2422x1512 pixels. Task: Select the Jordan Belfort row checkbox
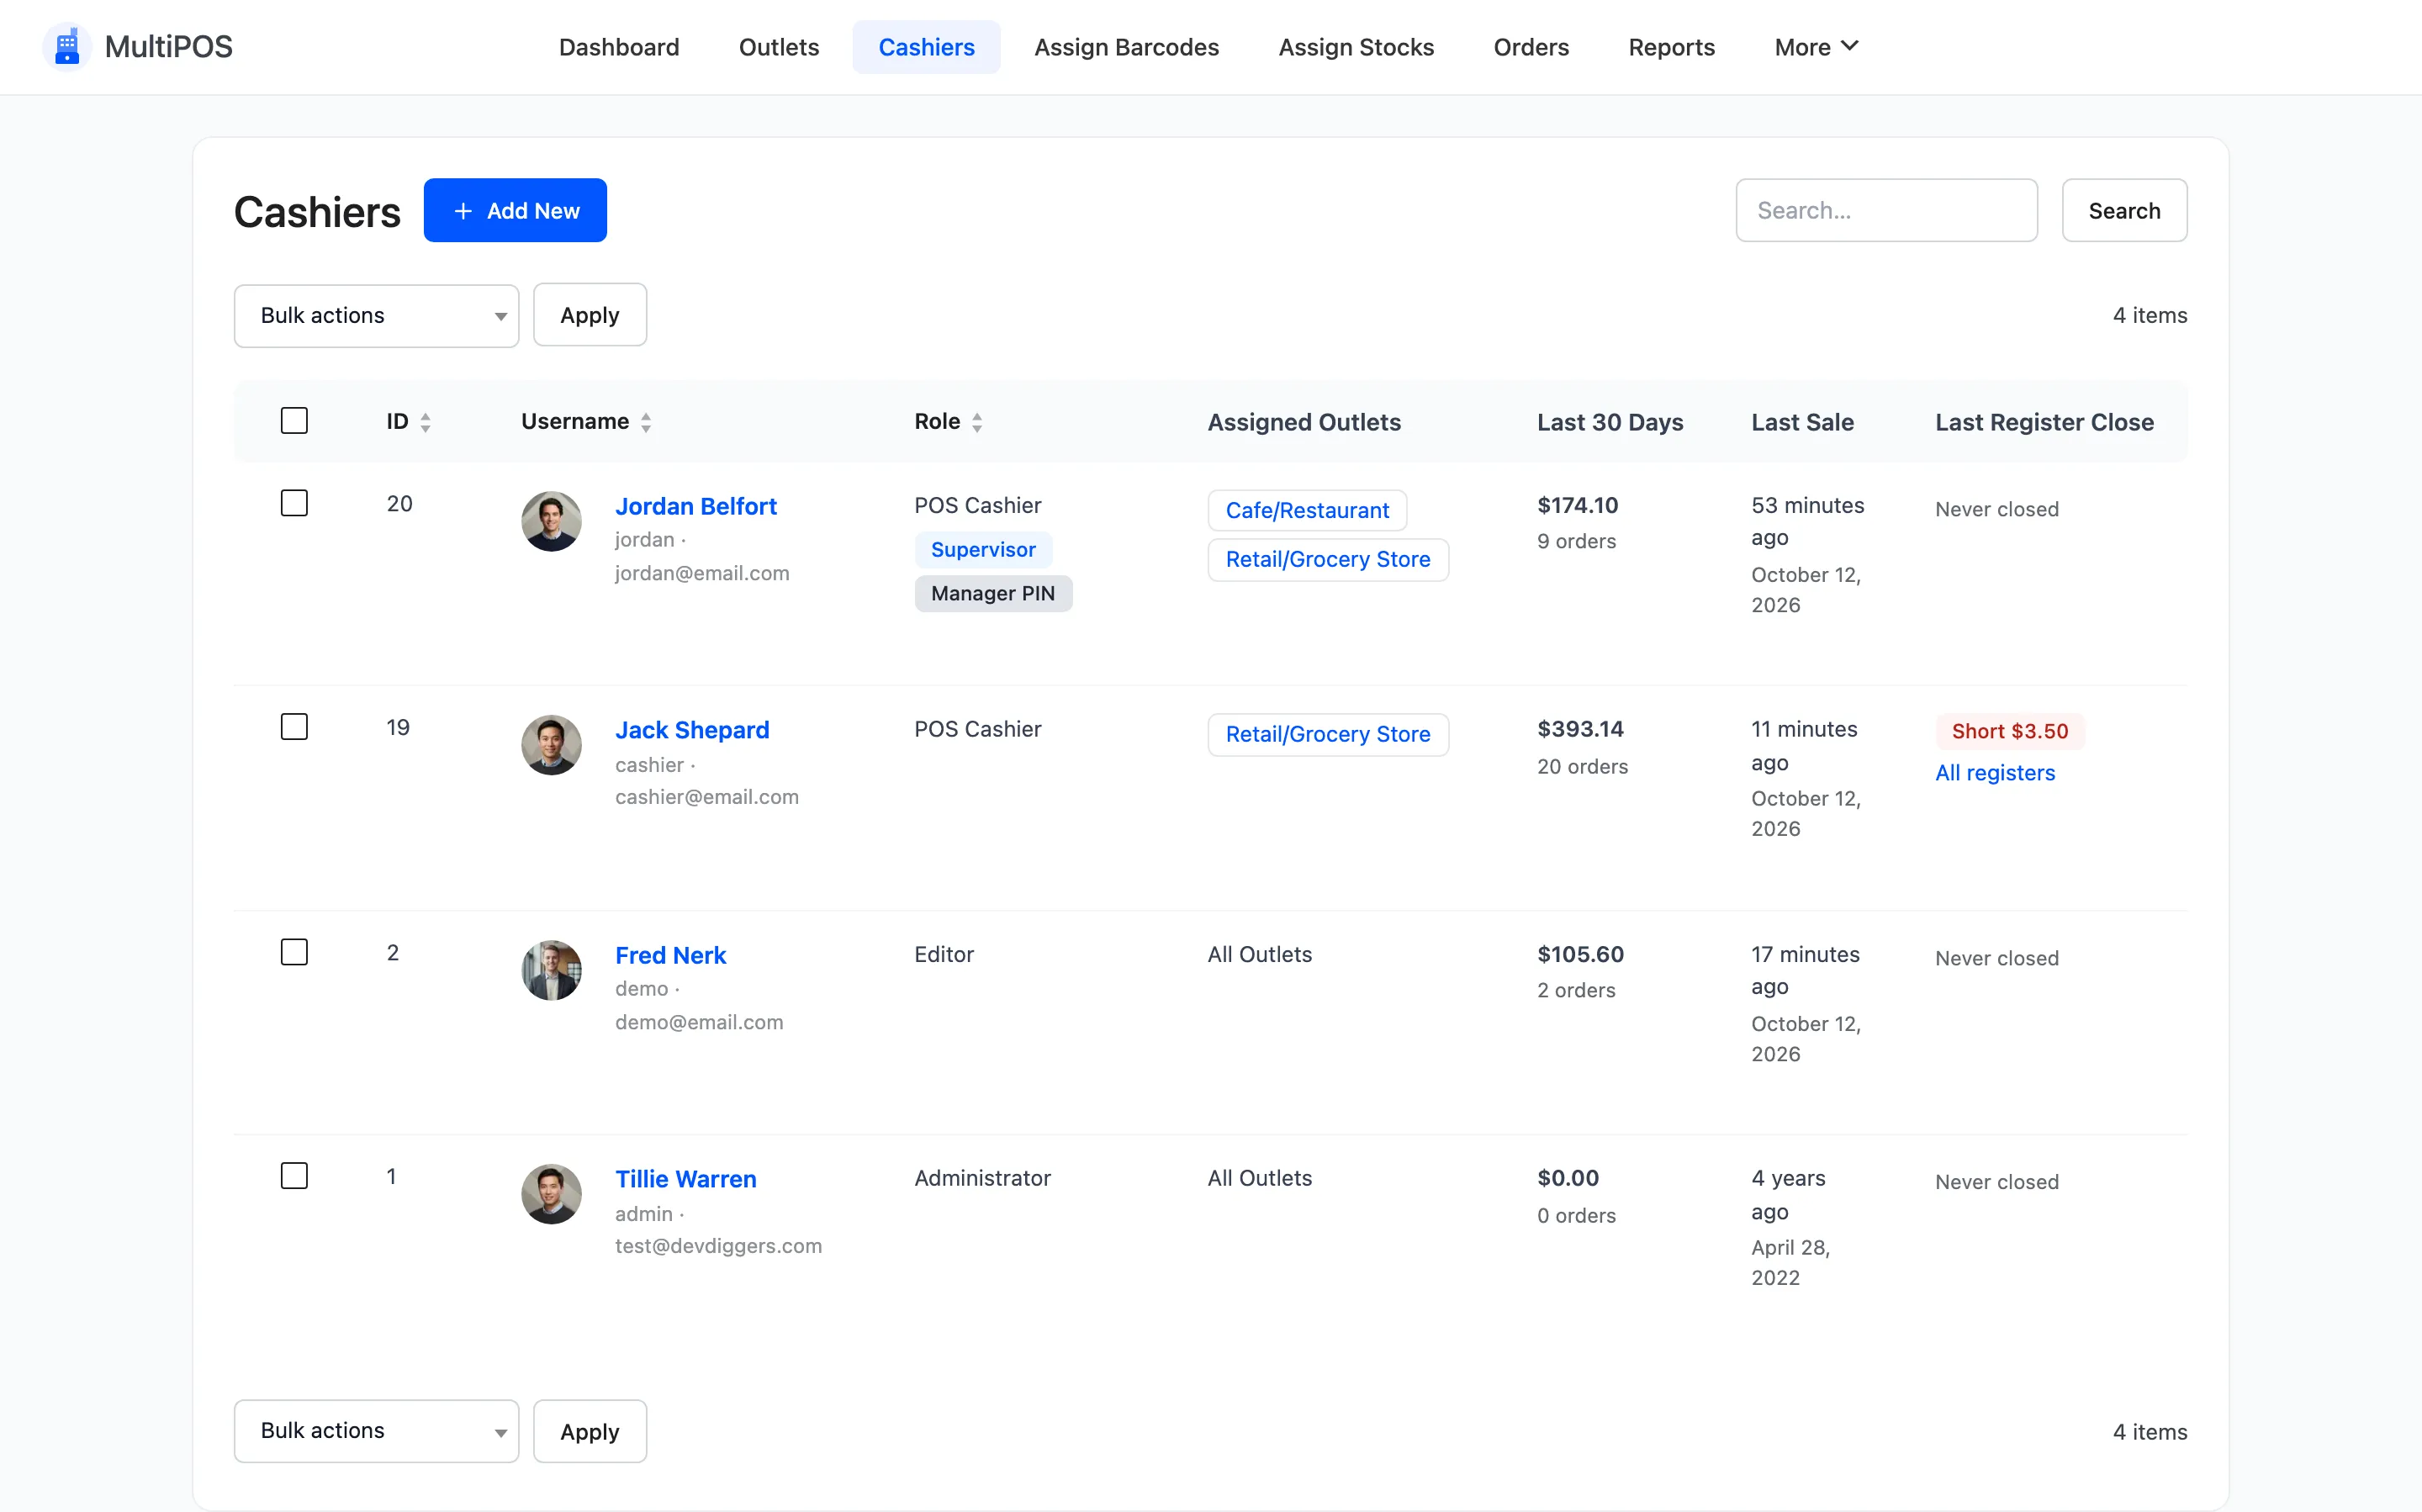tap(294, 502)
